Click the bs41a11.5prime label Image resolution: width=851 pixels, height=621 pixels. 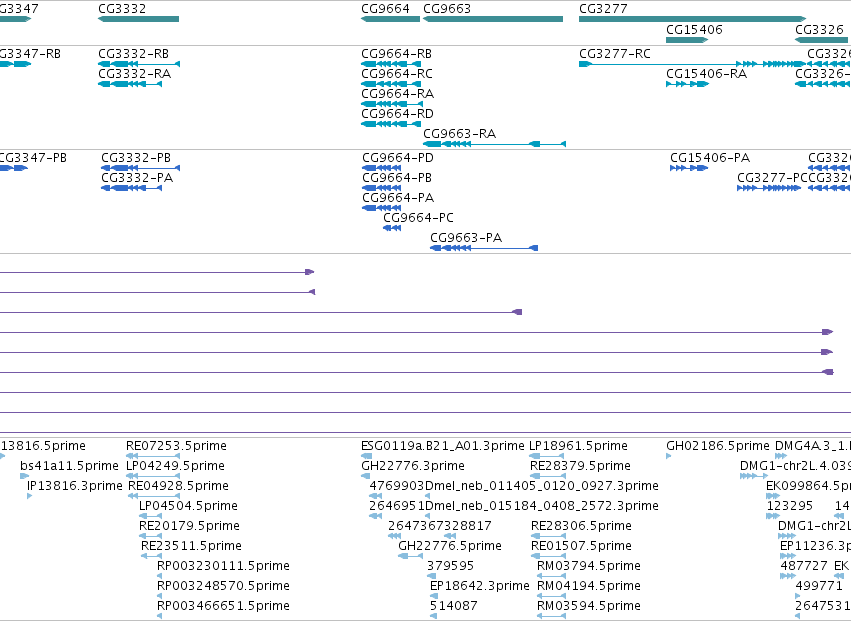(69, 466)
